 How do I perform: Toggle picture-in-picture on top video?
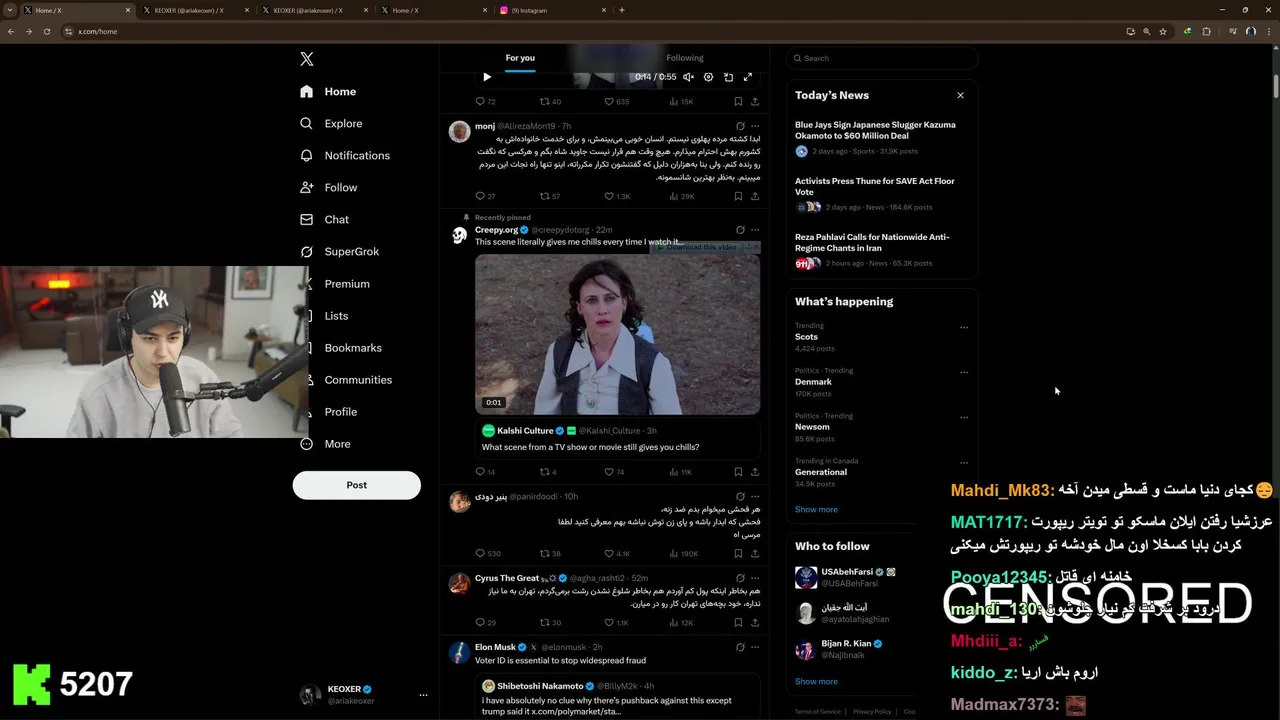click(728, 77)
